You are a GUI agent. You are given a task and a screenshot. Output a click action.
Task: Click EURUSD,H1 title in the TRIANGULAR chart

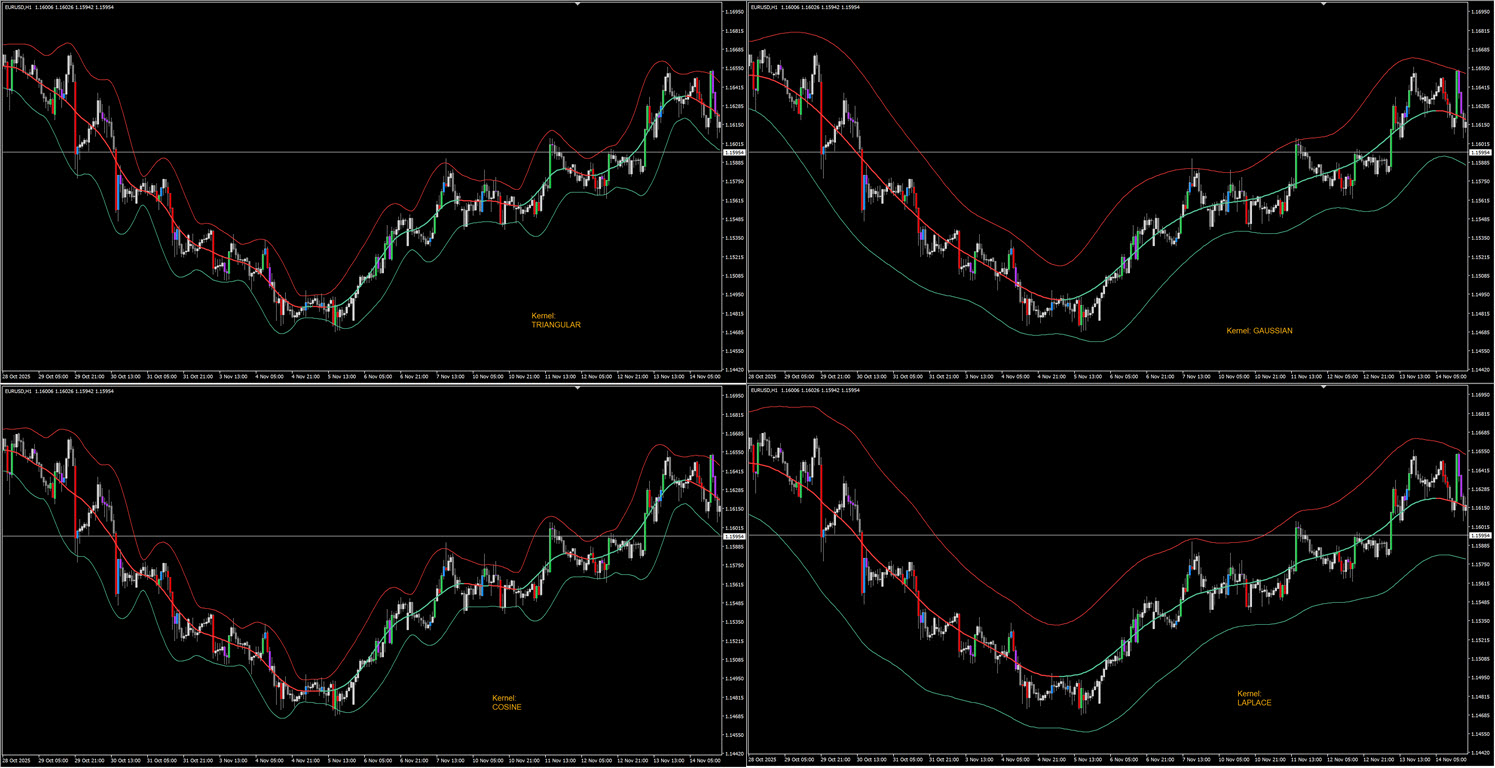click(18, 7)
